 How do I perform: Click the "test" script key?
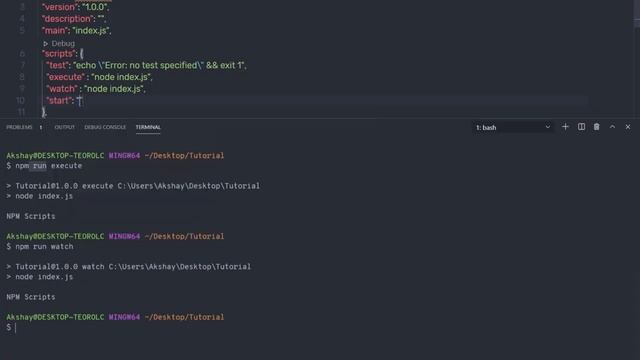[57, 65]
